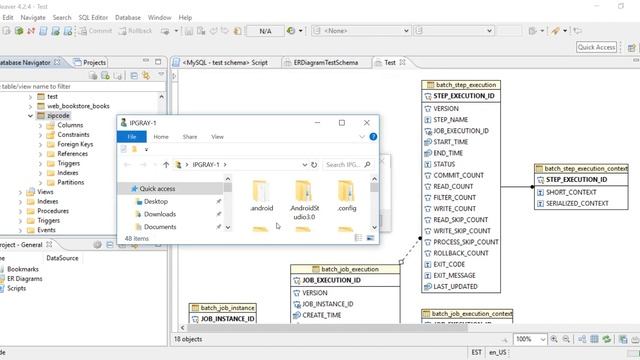Open the File tab in IPGRAY-1 window
The height and width of the screenshot is (360, 640).
point(131,137)
